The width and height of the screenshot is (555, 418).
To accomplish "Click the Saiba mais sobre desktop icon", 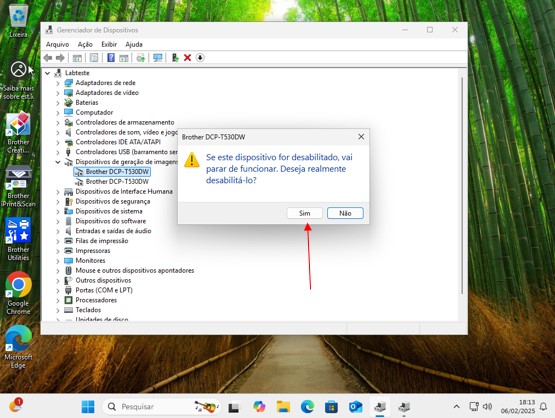I will [x=18, y=80].
